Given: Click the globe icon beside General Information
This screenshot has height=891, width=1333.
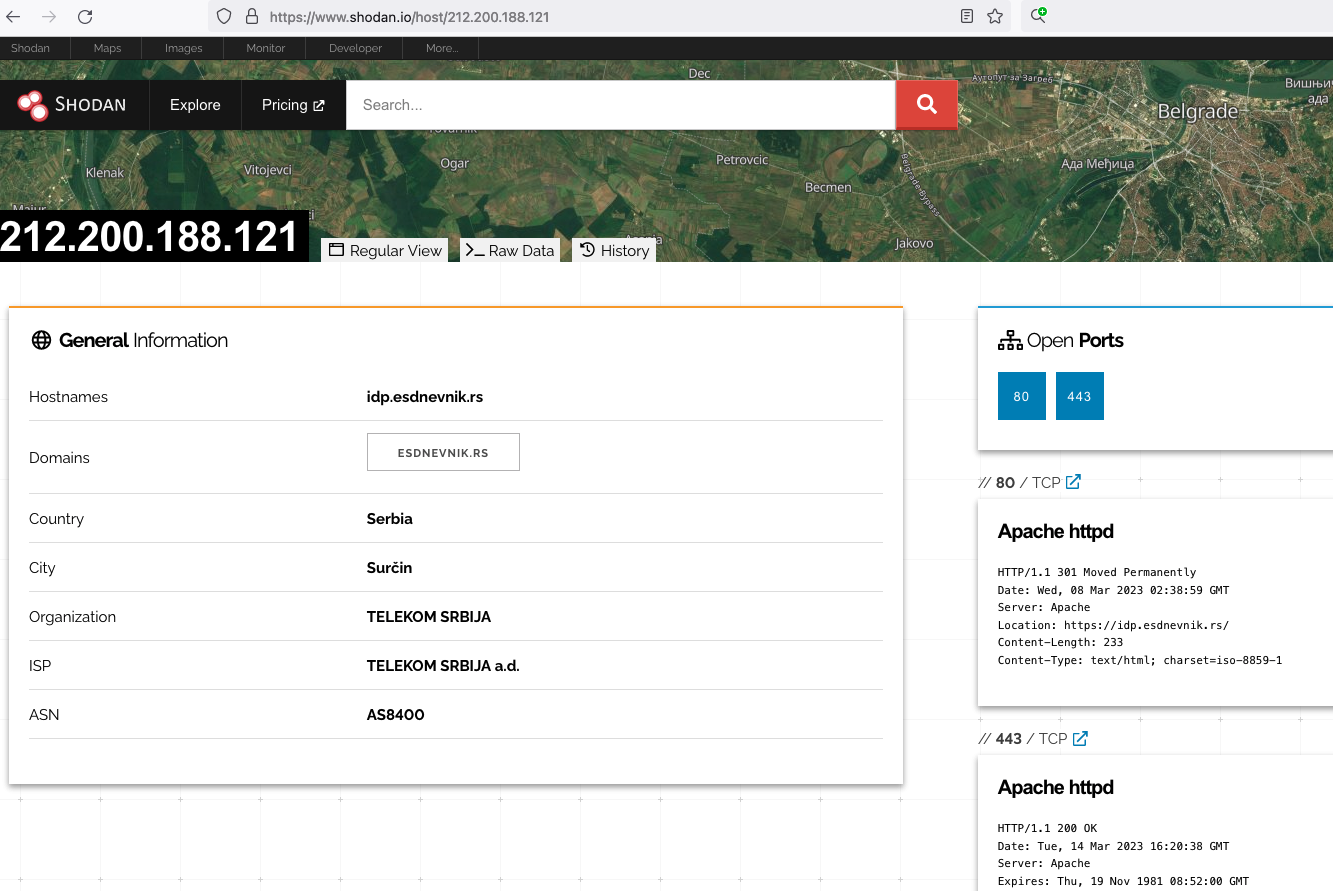Looking at the screenshot, I should pyautogui.click(x=41, y=340).
